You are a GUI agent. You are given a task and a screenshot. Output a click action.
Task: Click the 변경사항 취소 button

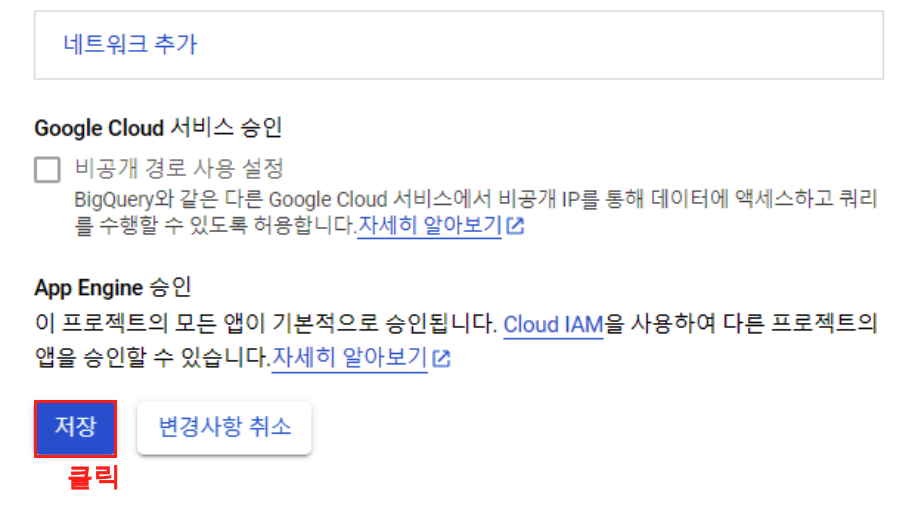click(225, 427)
